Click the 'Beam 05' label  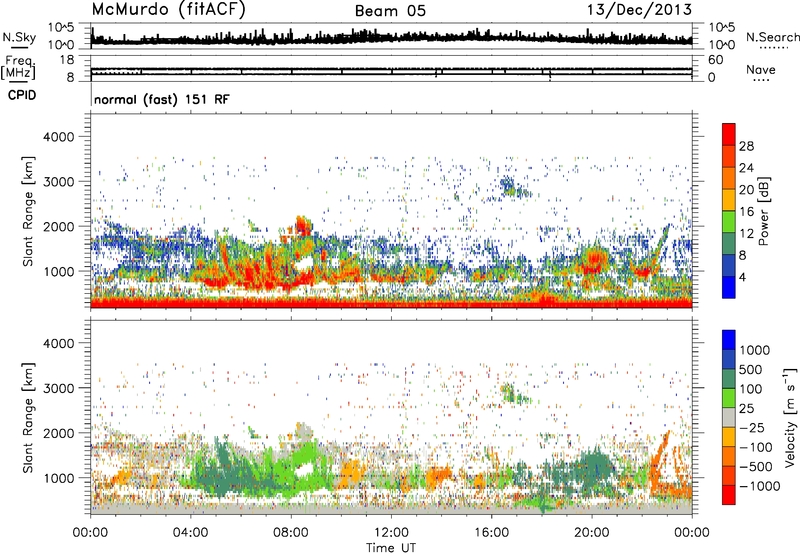tap(390, 11)
